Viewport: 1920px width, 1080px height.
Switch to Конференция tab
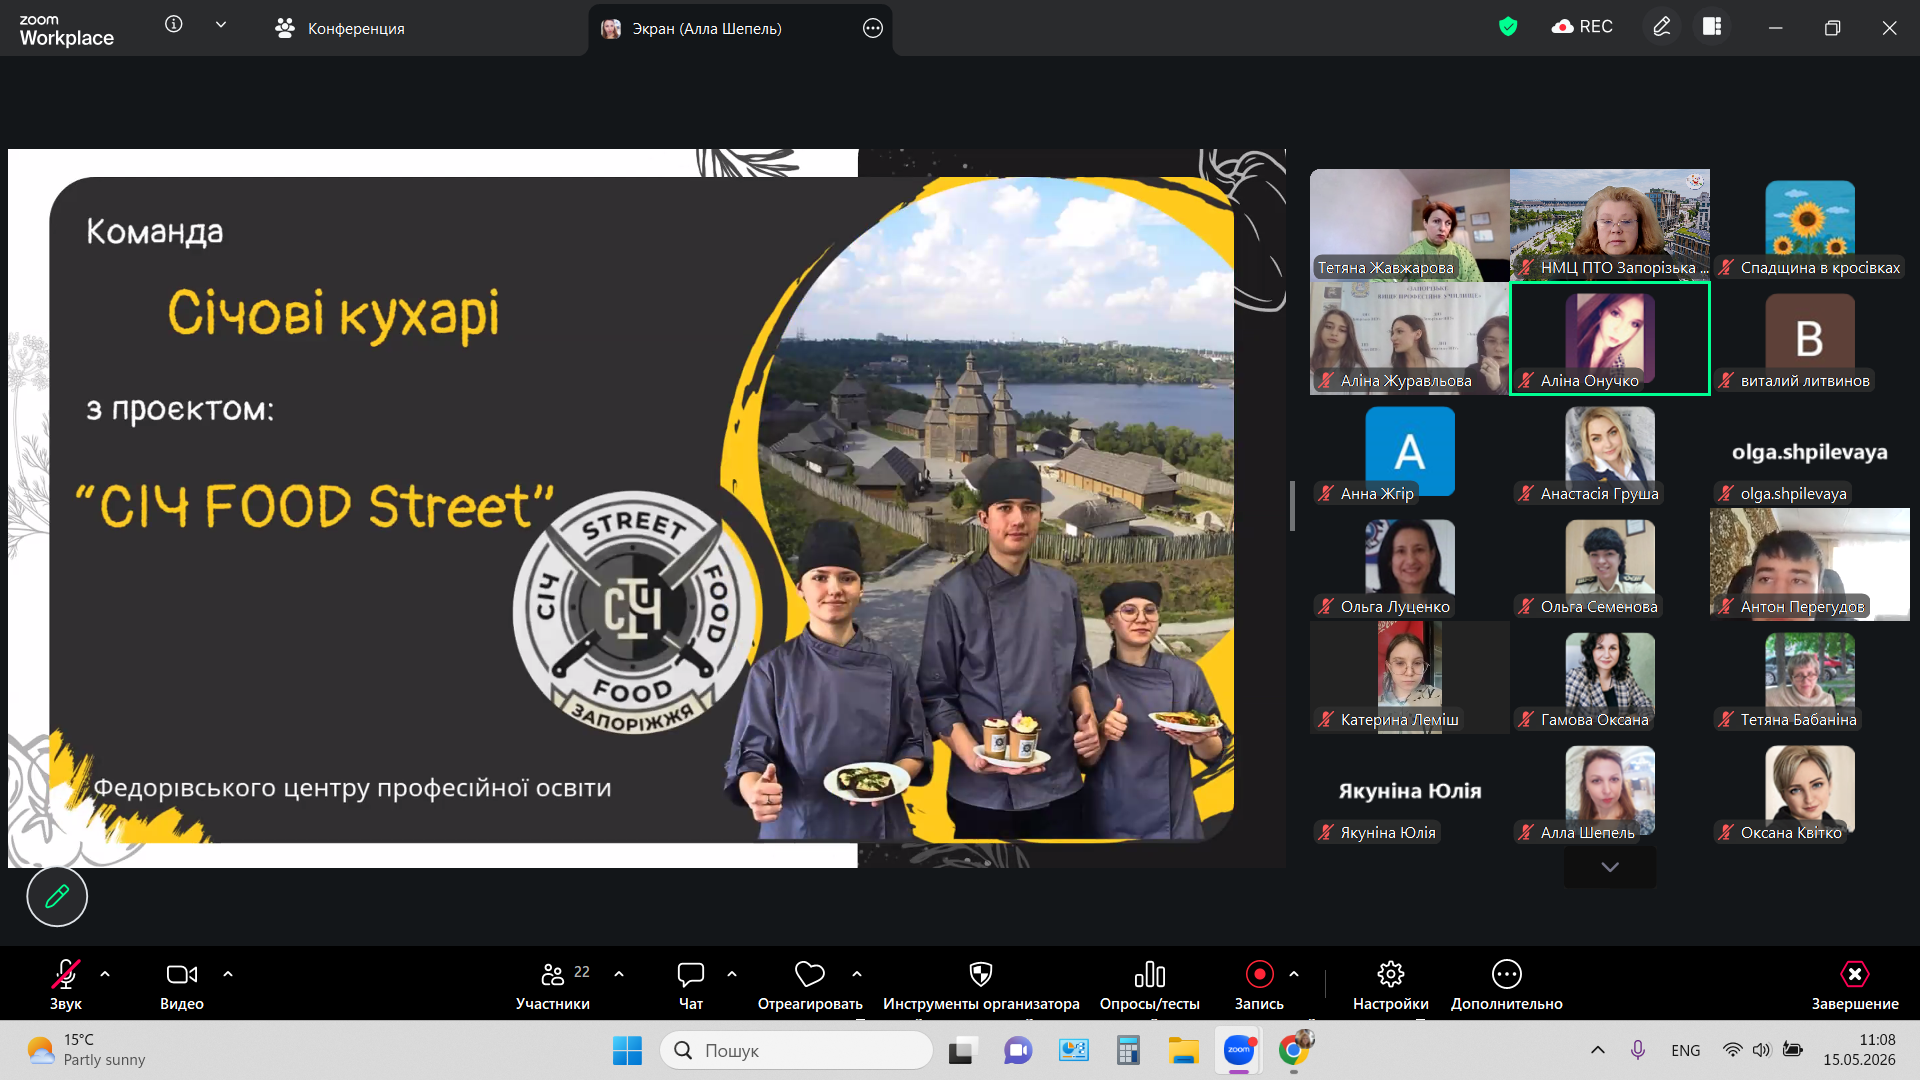point(340,28)
